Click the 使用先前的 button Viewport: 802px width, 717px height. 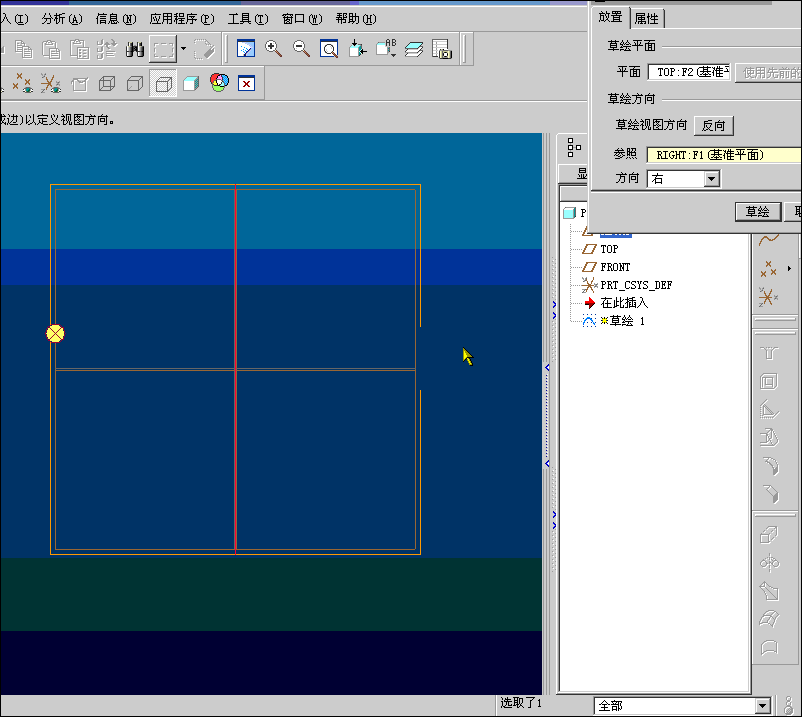pyautogui.click(x=769, y=73)
